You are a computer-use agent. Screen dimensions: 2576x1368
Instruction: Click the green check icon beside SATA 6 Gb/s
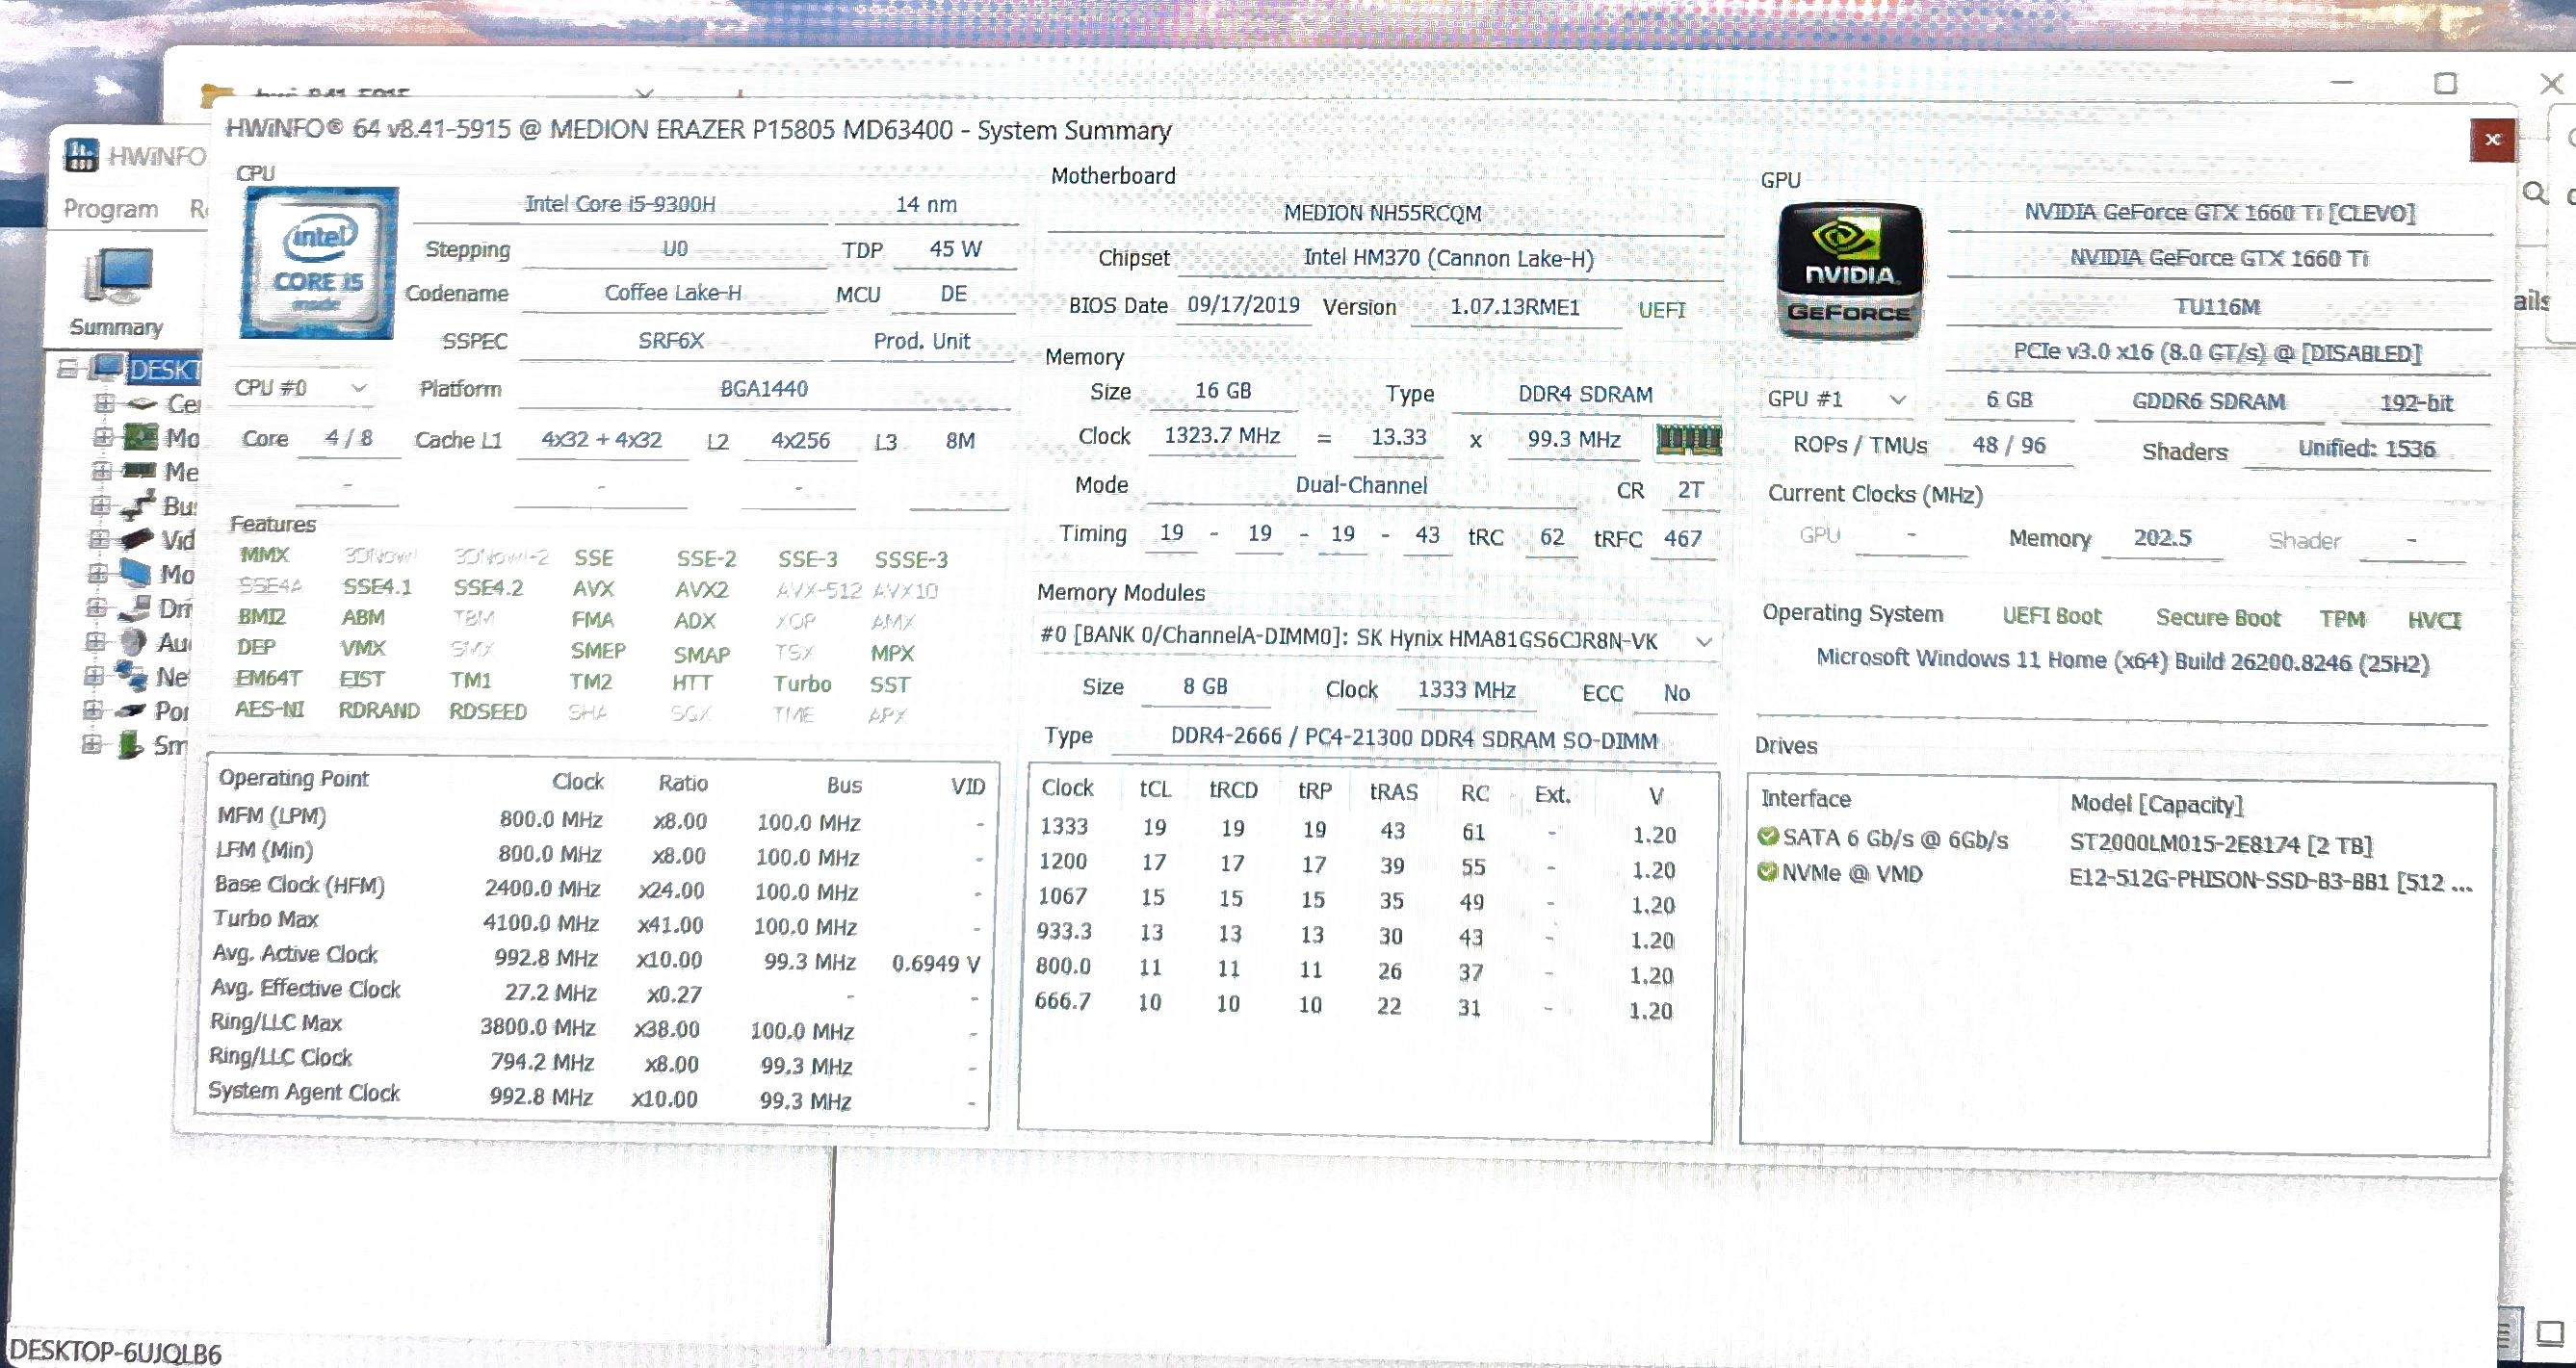click(1768, 837)
